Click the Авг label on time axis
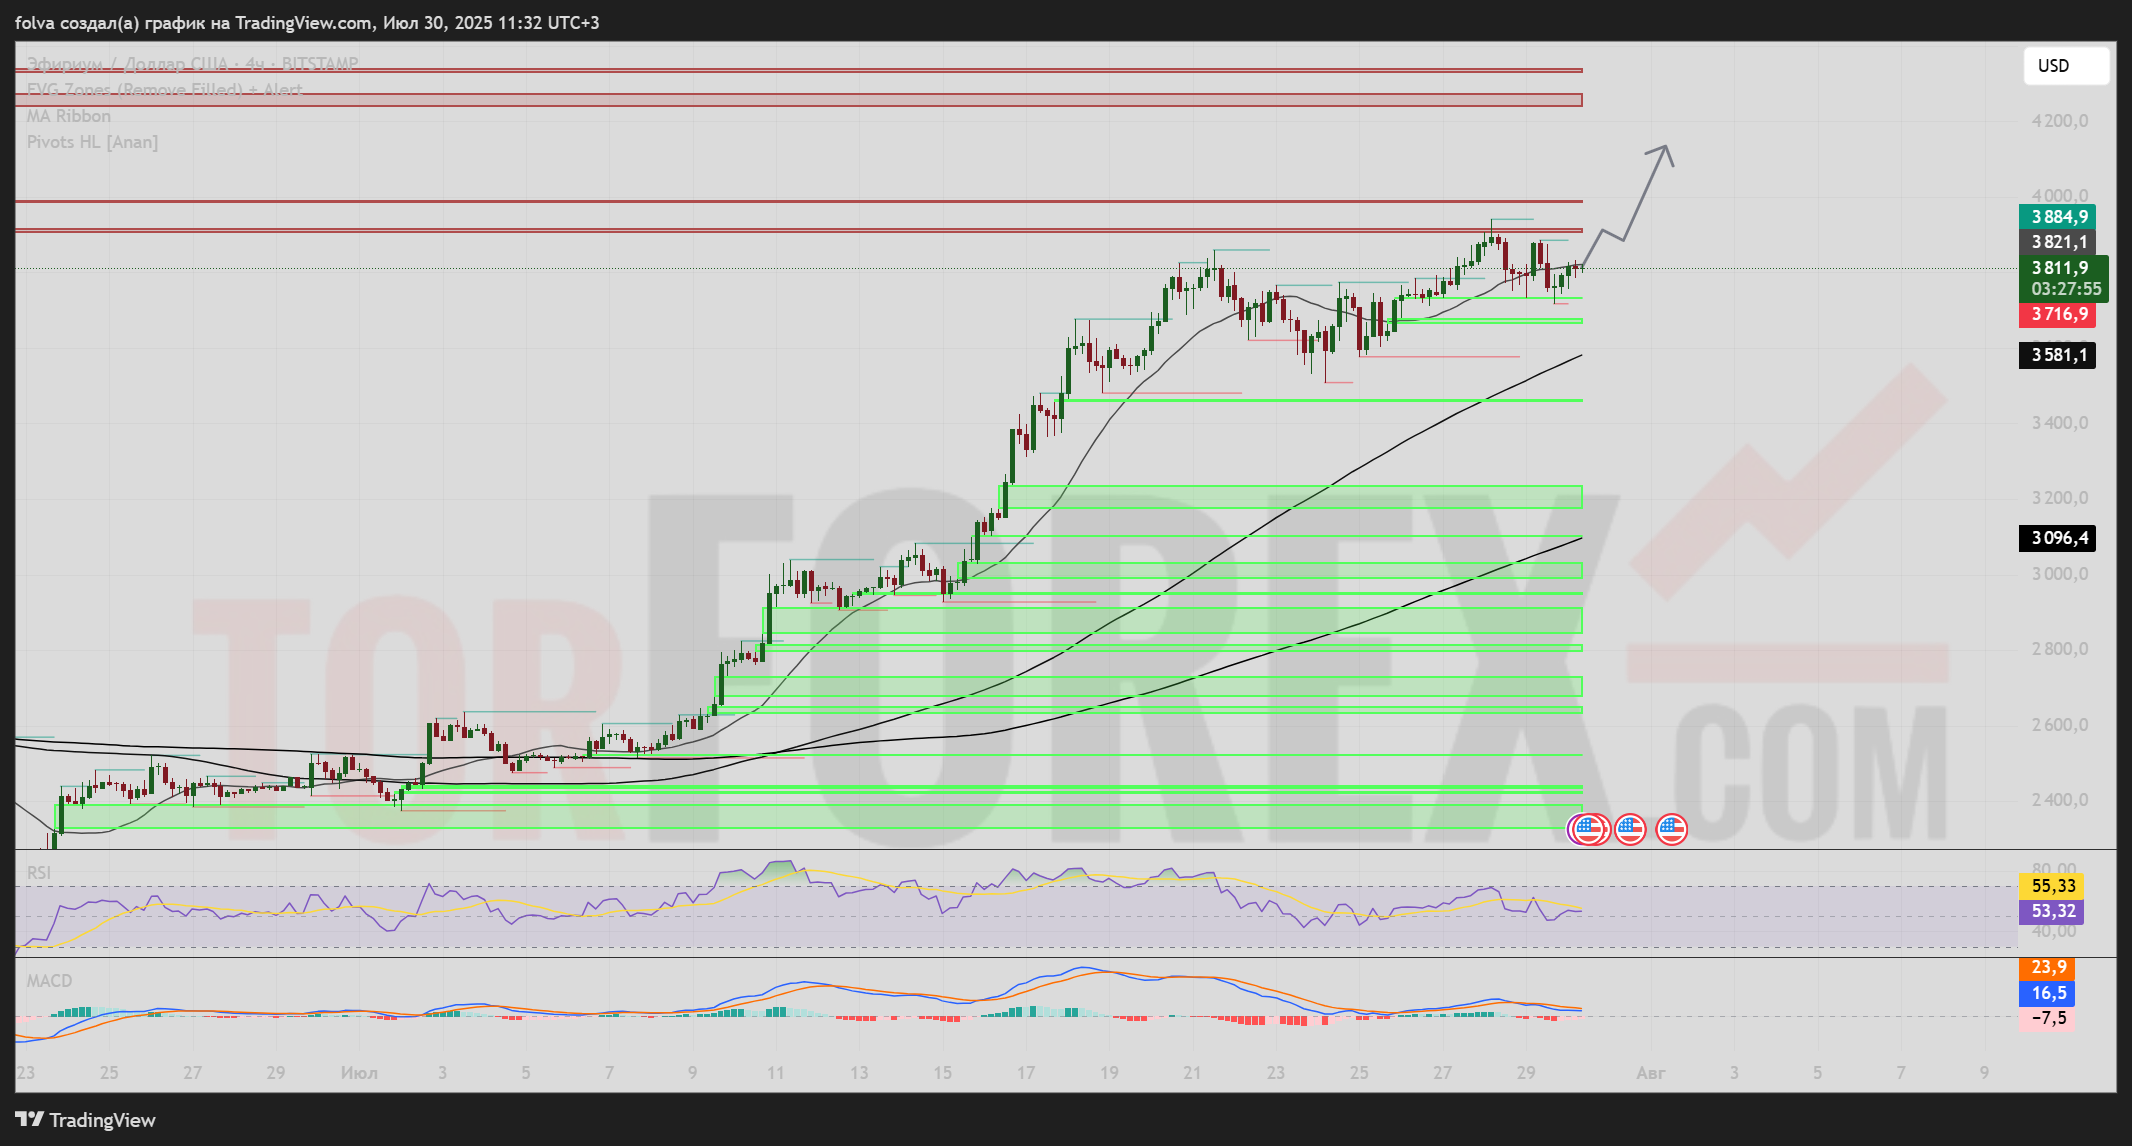The width and height of the screenshot is (2132, 1146). [x=1650, y=1073]
